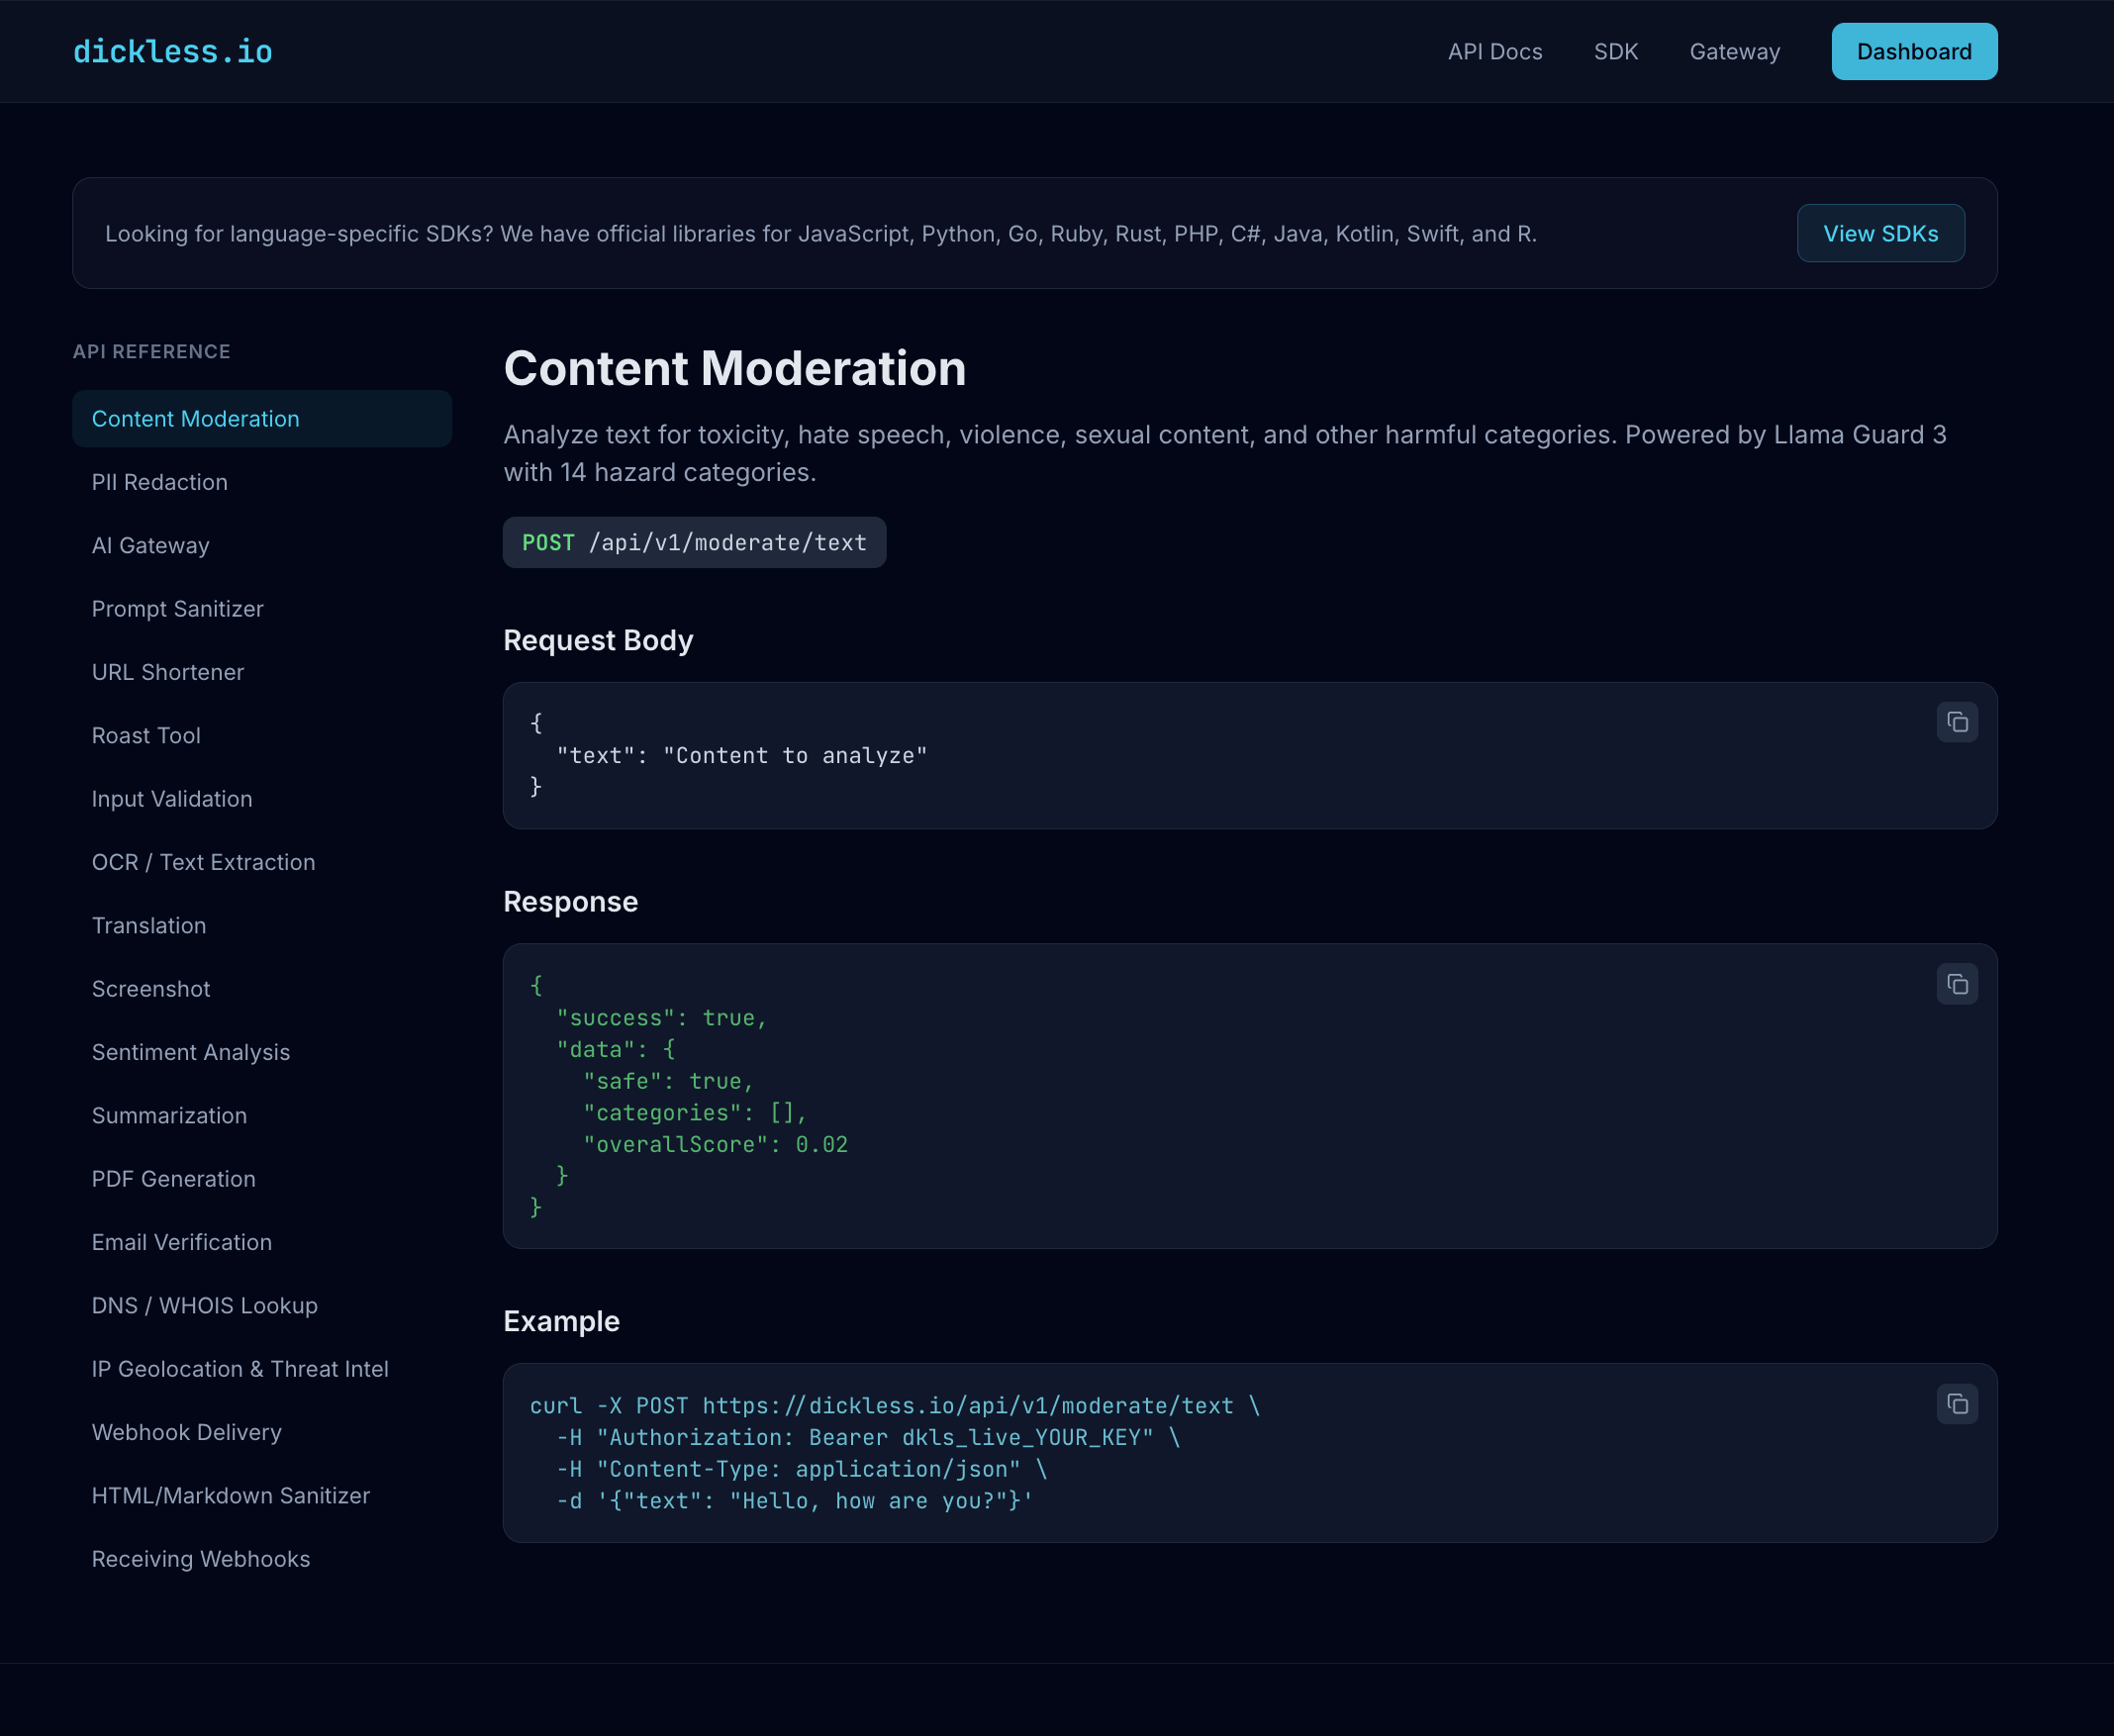Open the API Docs menu item
This screenshot has height=1736, width=2114.
1495,51
